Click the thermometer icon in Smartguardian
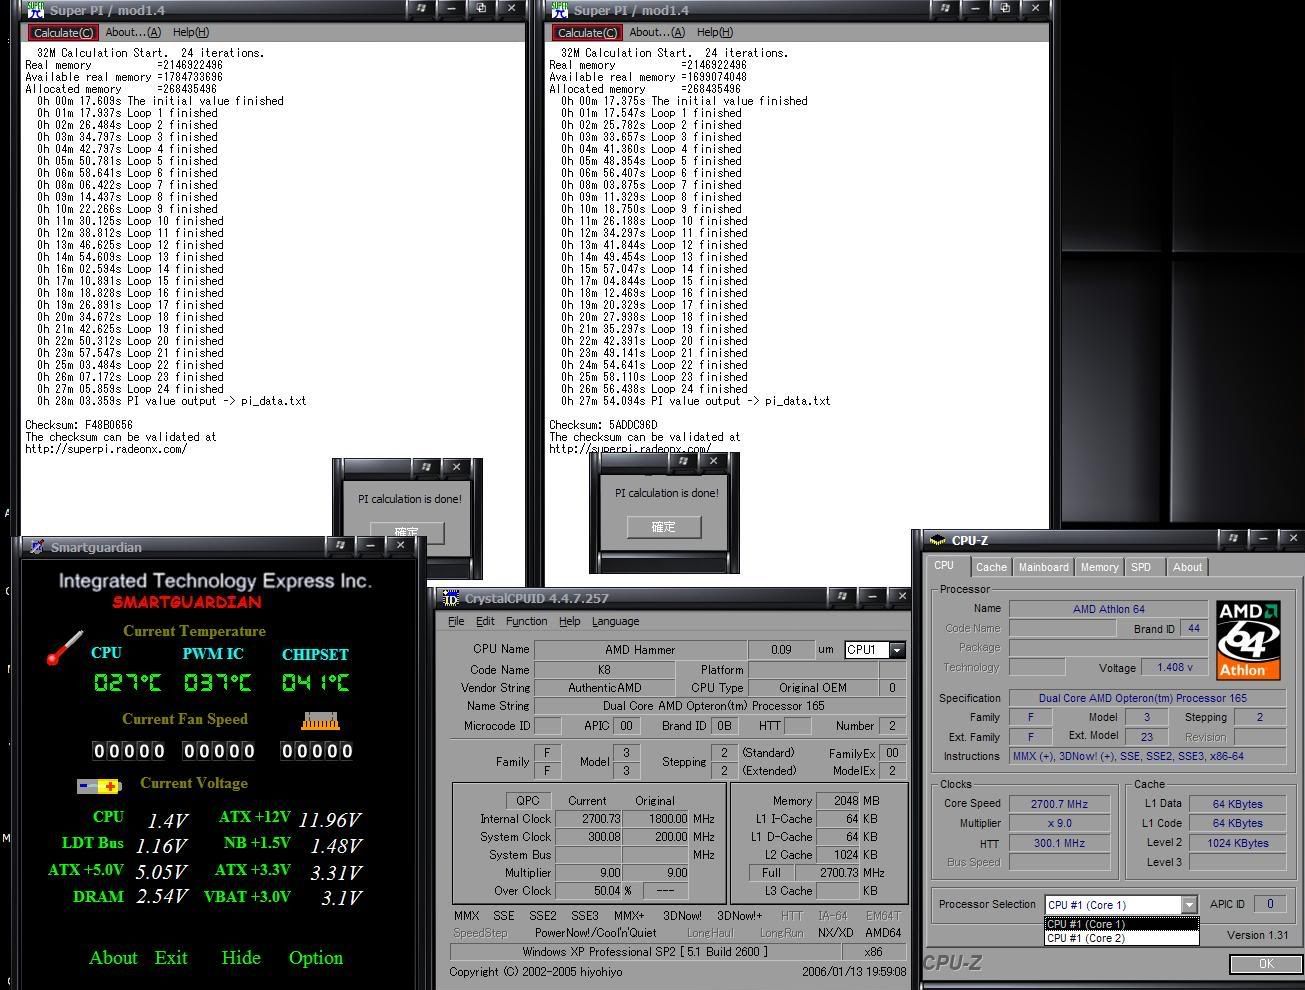 (65, 648)
